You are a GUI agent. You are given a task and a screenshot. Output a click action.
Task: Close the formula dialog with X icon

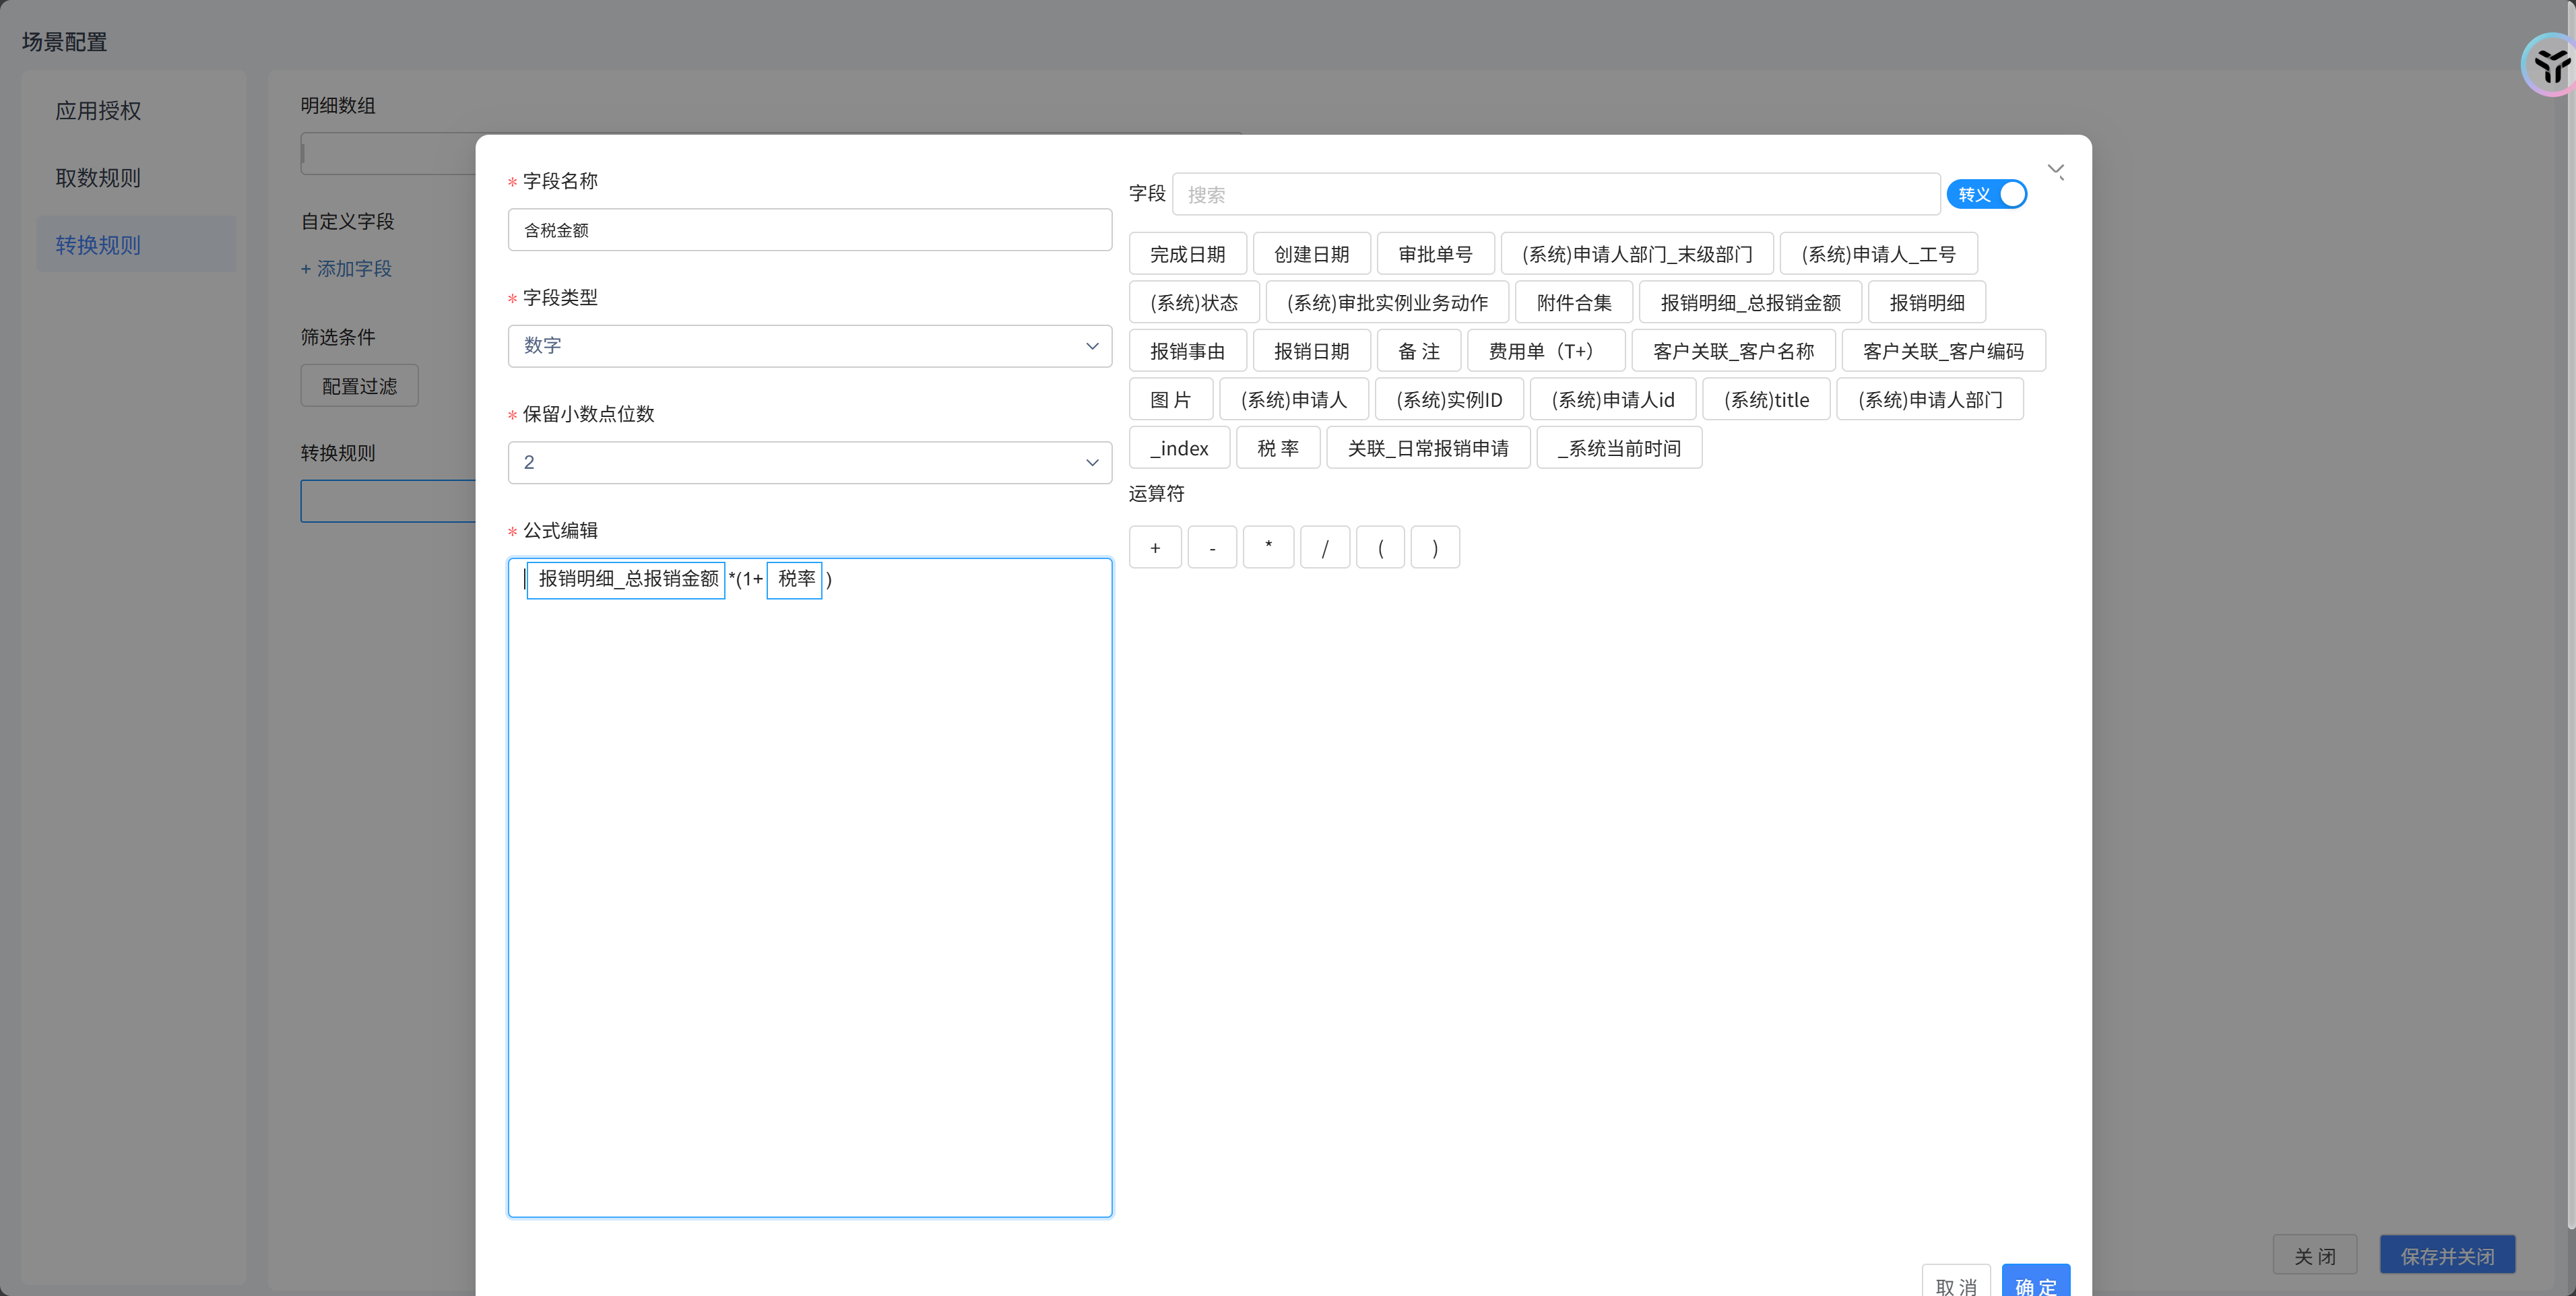2055,171
